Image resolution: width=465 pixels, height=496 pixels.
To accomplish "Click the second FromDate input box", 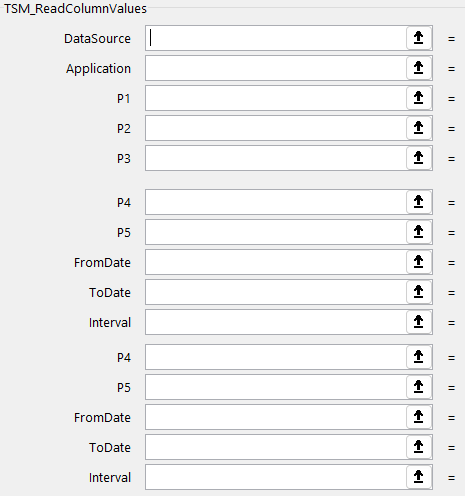I will point(276,417).
